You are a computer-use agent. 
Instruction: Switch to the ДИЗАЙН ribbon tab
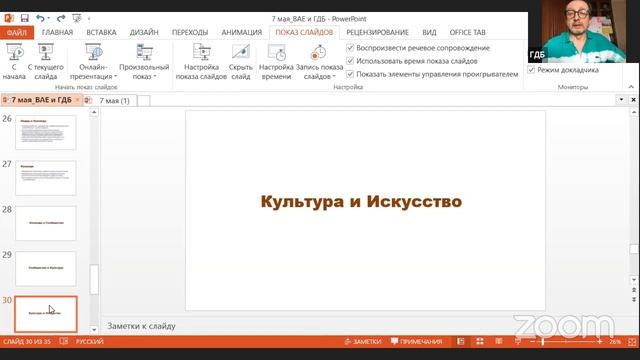(144, 33)
